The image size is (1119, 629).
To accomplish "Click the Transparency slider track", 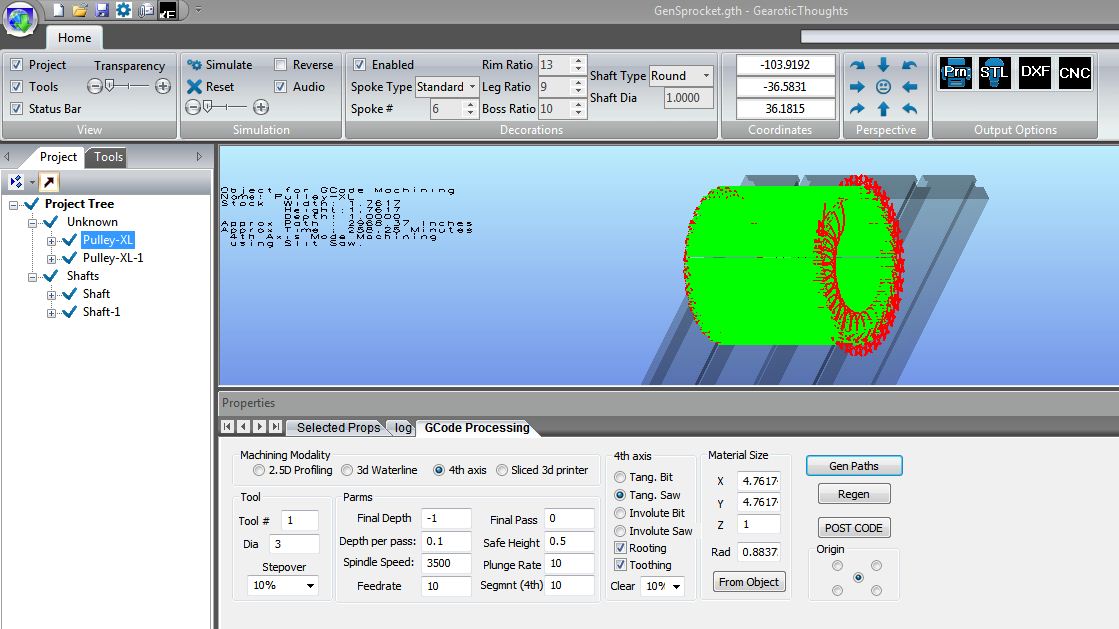I will click(x=129, y=87).
